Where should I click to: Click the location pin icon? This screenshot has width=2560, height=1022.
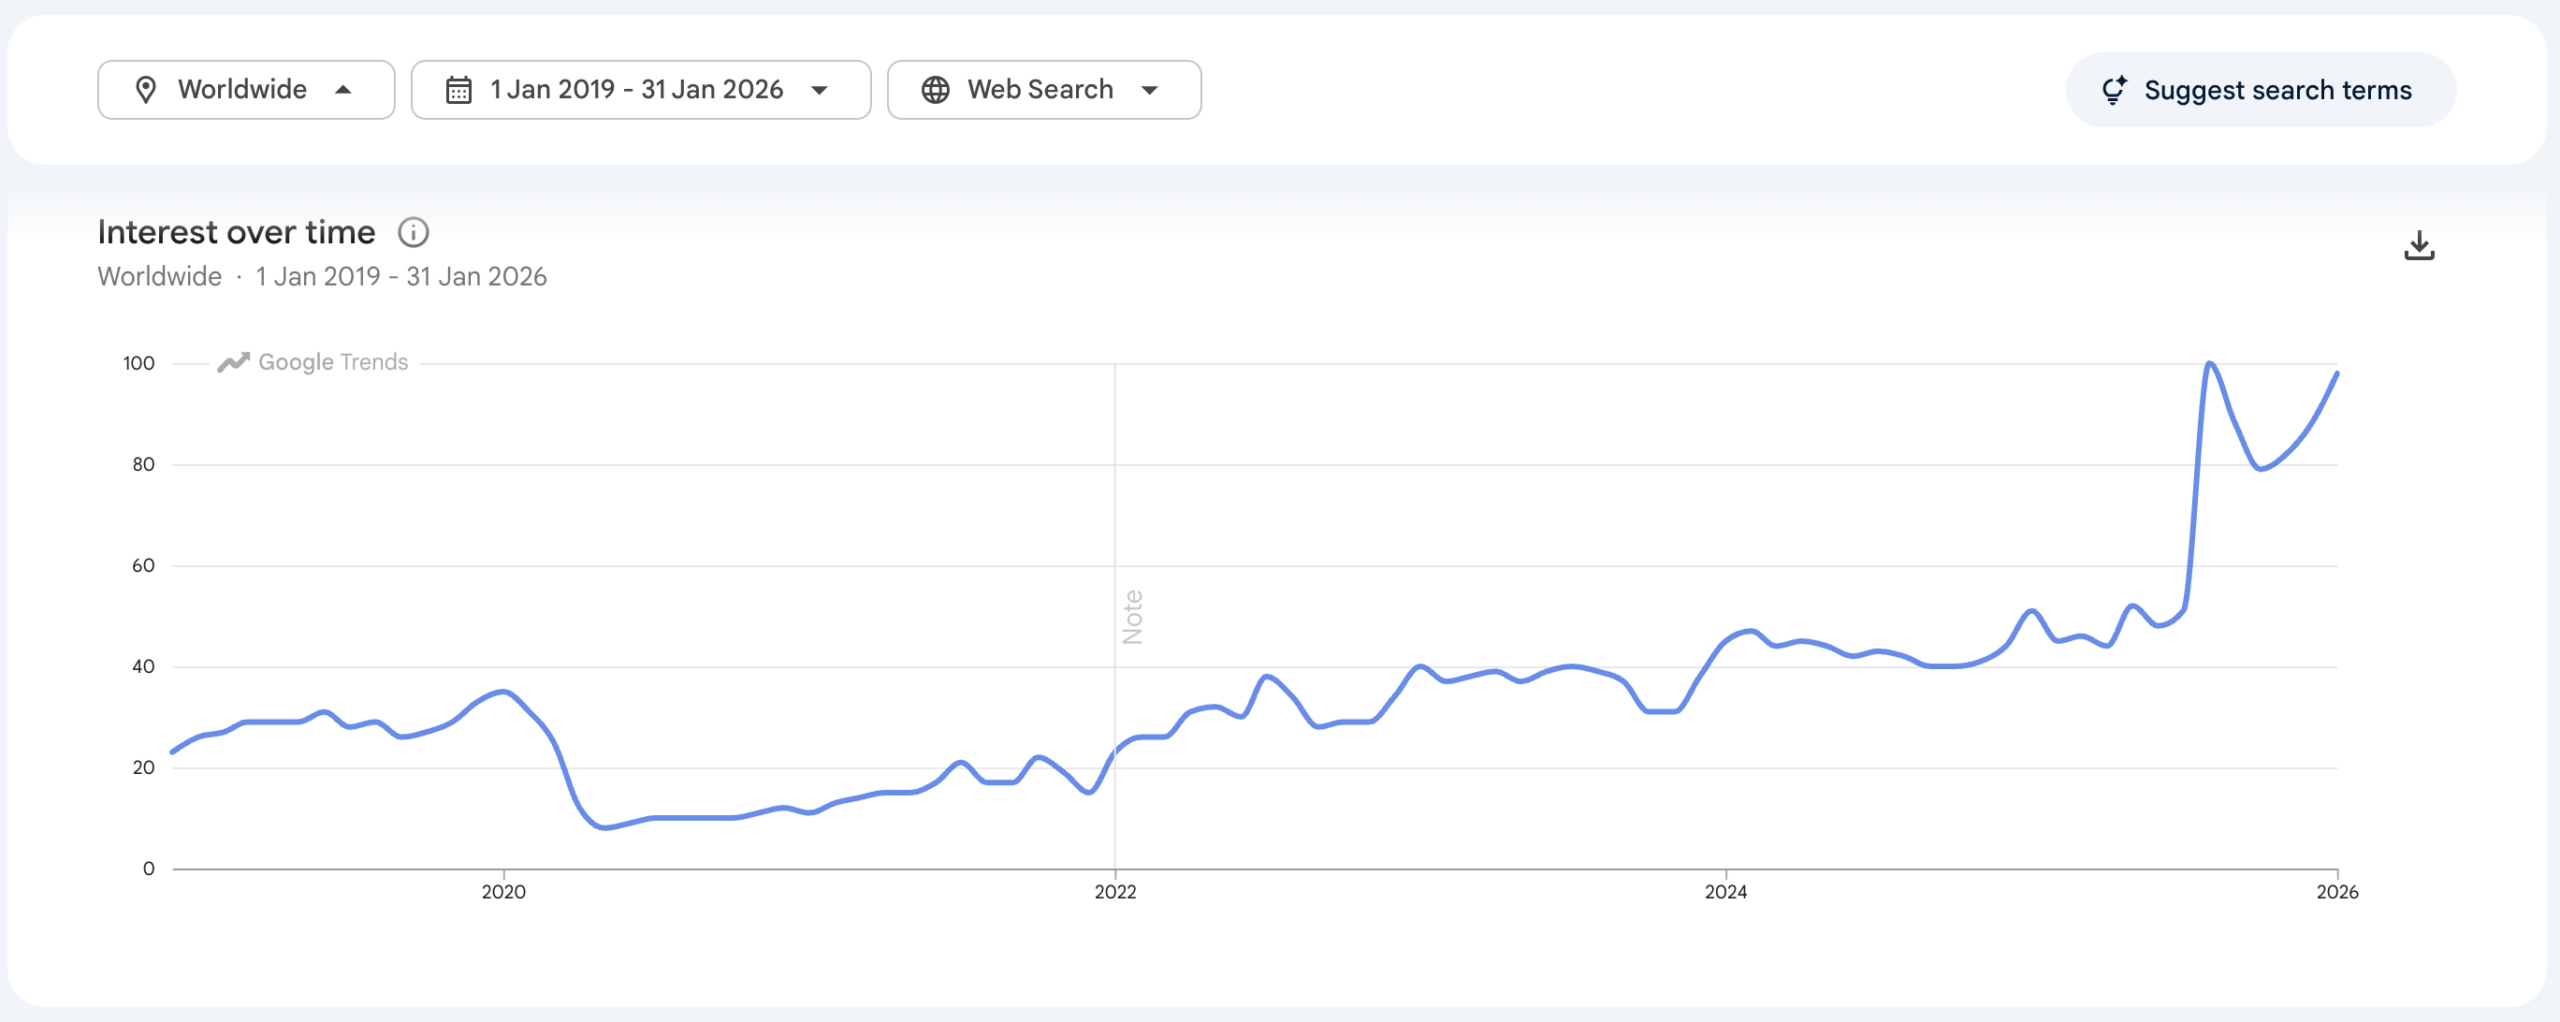146,90
